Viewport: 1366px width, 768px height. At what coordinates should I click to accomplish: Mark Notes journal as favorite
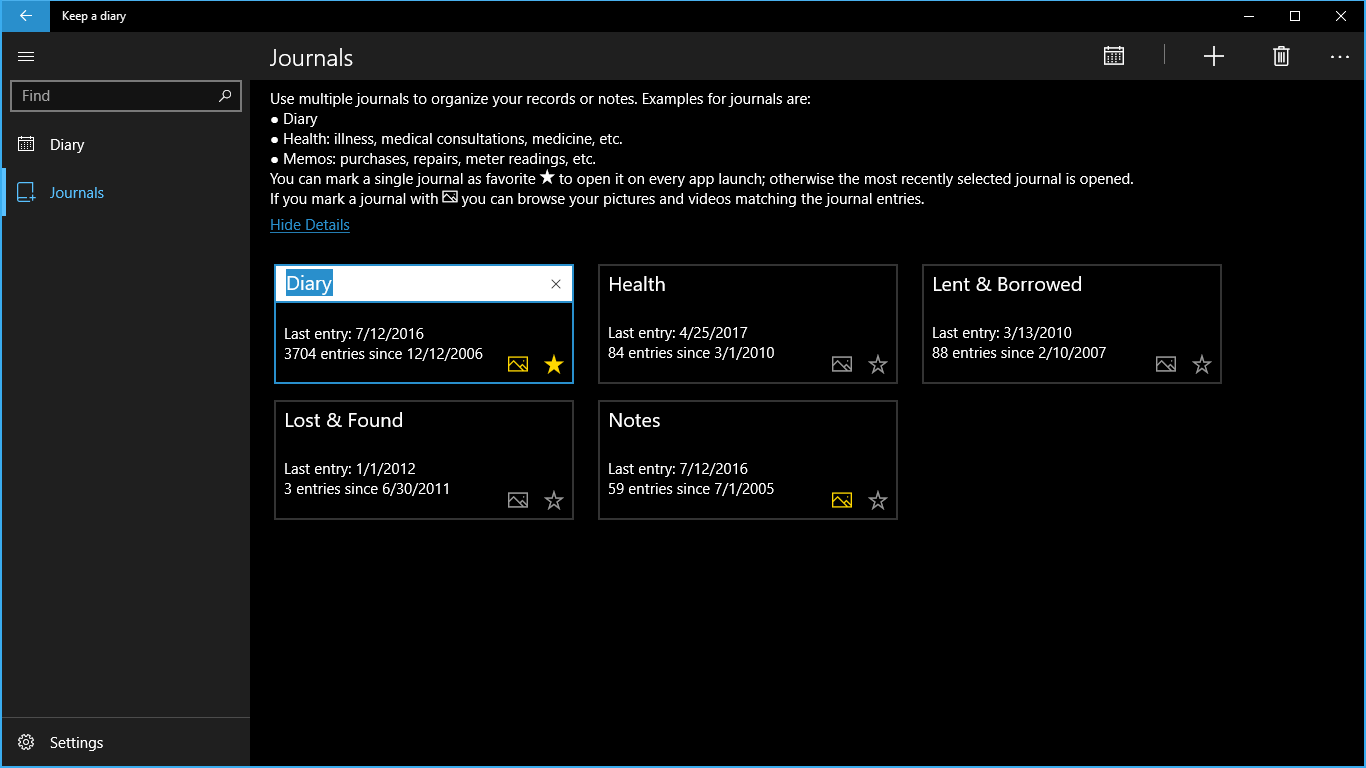point(878,500)
